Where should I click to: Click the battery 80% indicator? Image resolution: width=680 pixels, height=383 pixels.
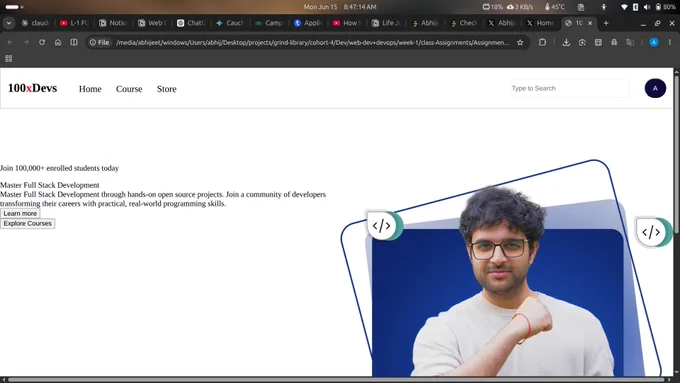[665, 7]
